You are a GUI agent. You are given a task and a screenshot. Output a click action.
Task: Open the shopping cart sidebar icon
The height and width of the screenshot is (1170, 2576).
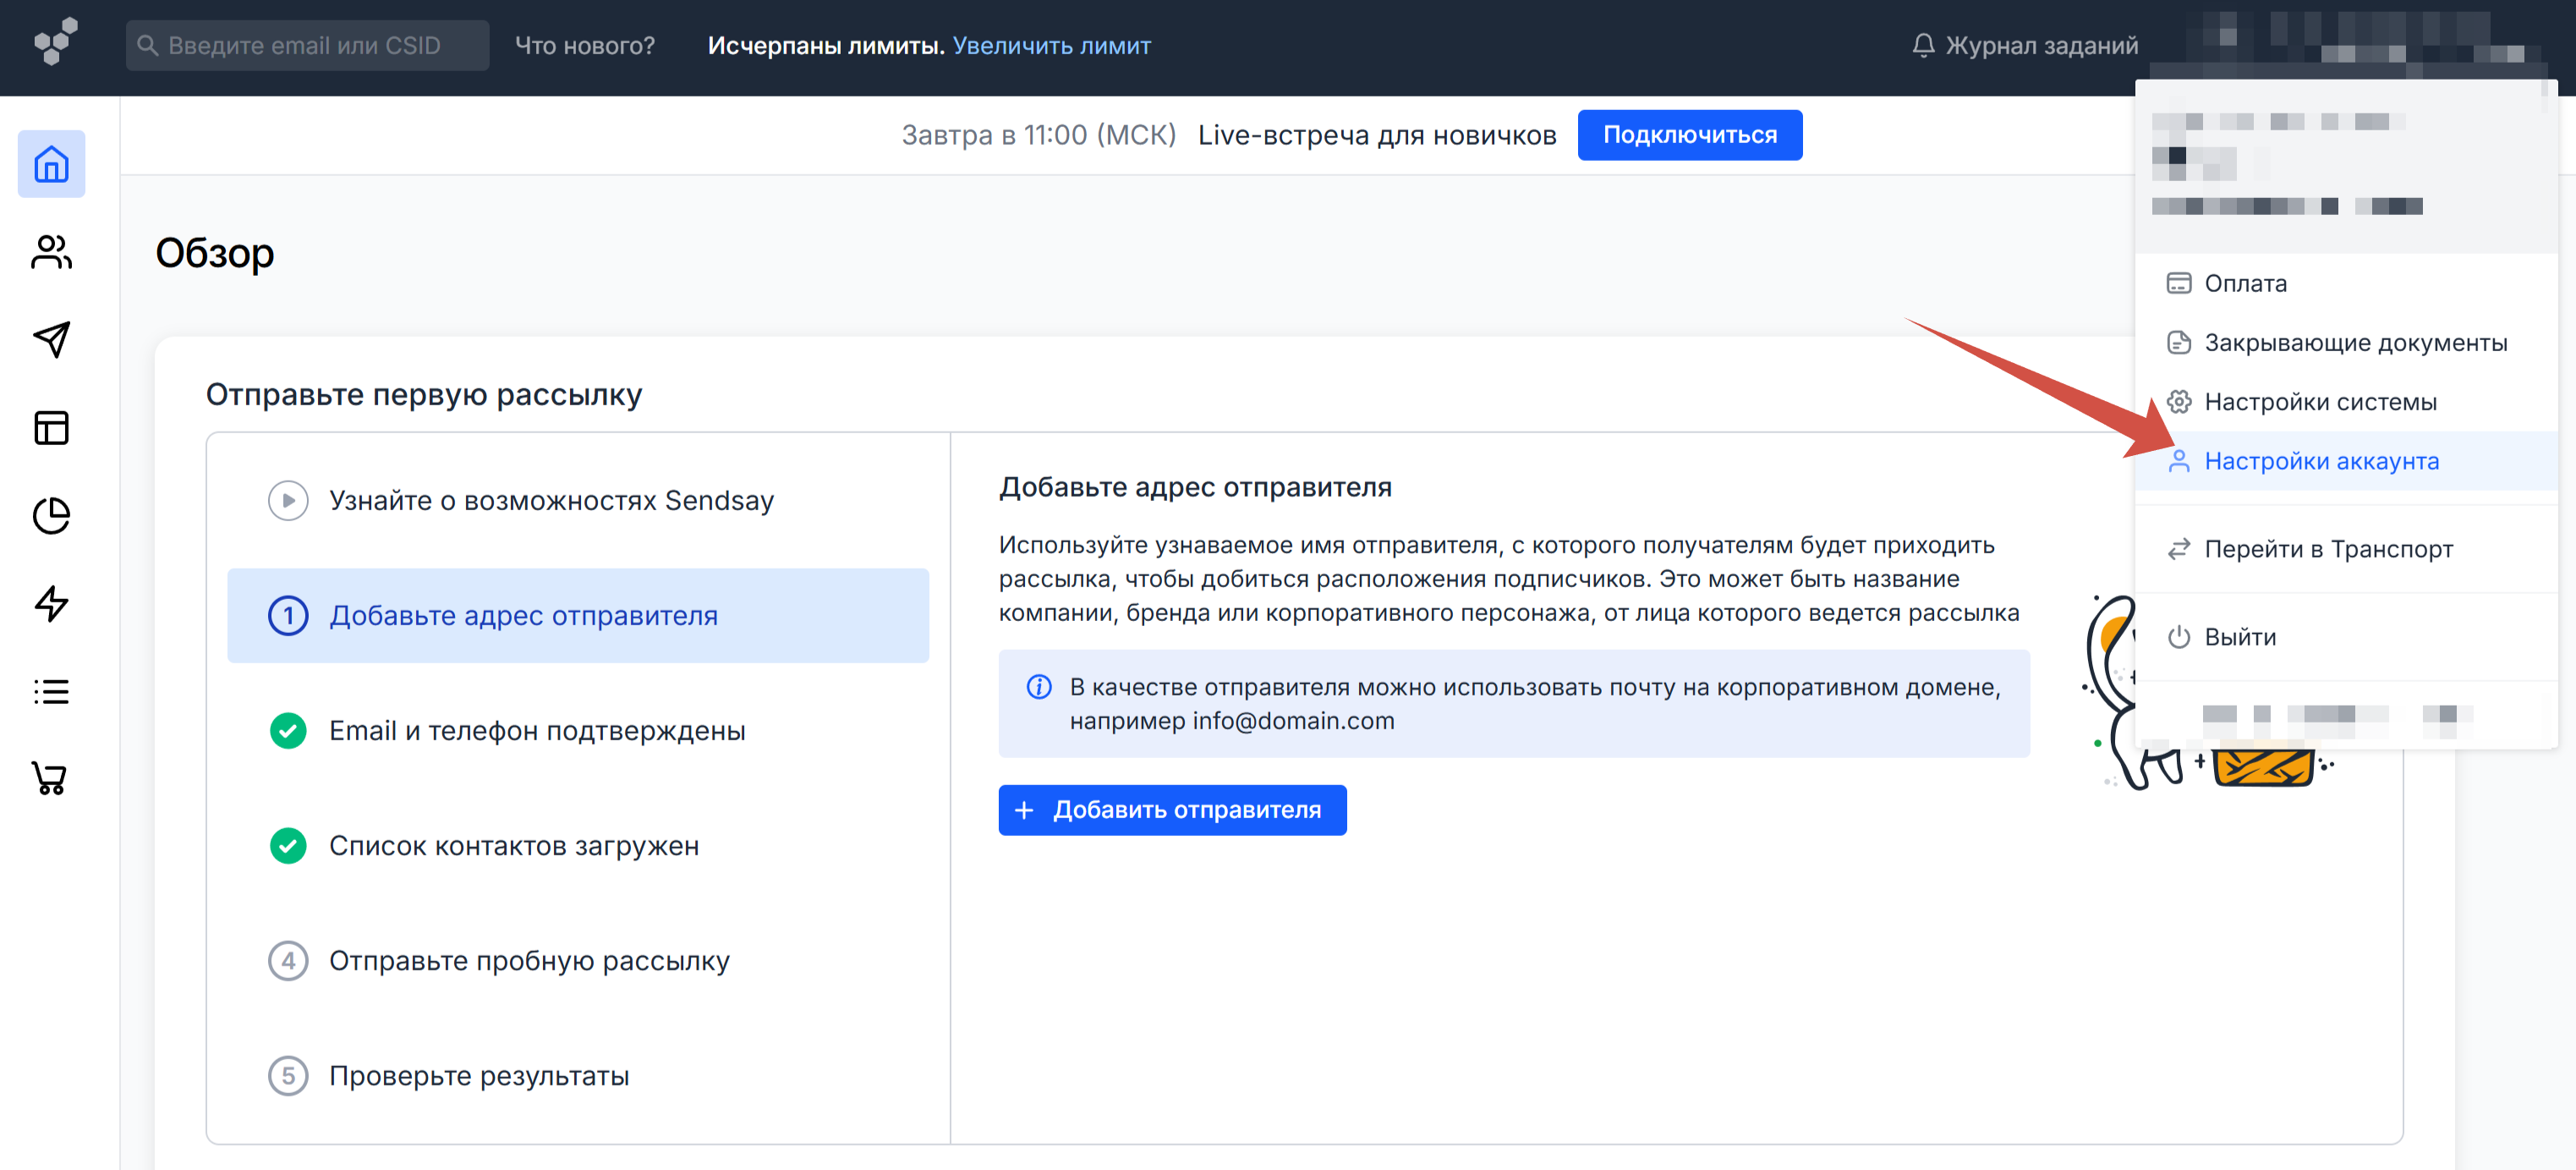[x=51, y=778]
